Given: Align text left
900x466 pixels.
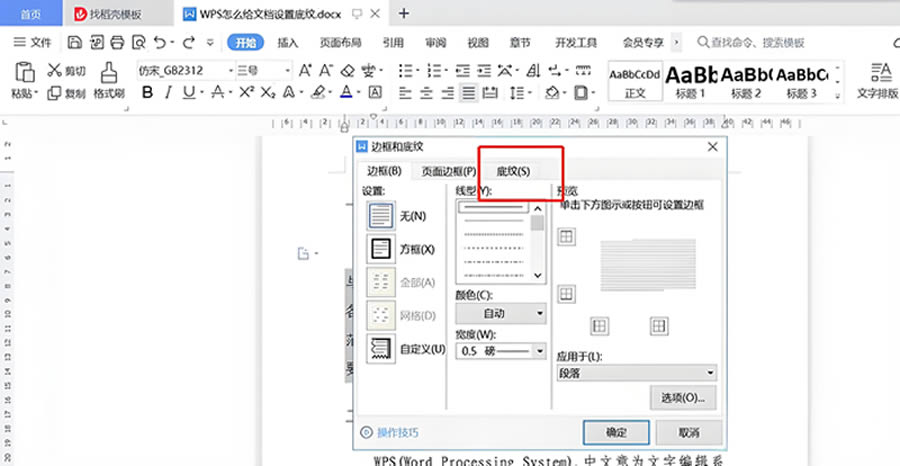Looking at the screenshot, I should pos(406,92).
